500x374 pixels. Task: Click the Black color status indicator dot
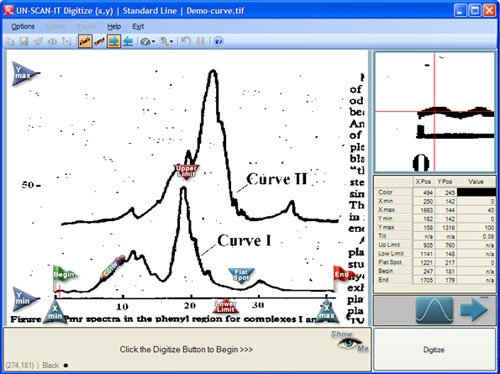click(66, 365)
